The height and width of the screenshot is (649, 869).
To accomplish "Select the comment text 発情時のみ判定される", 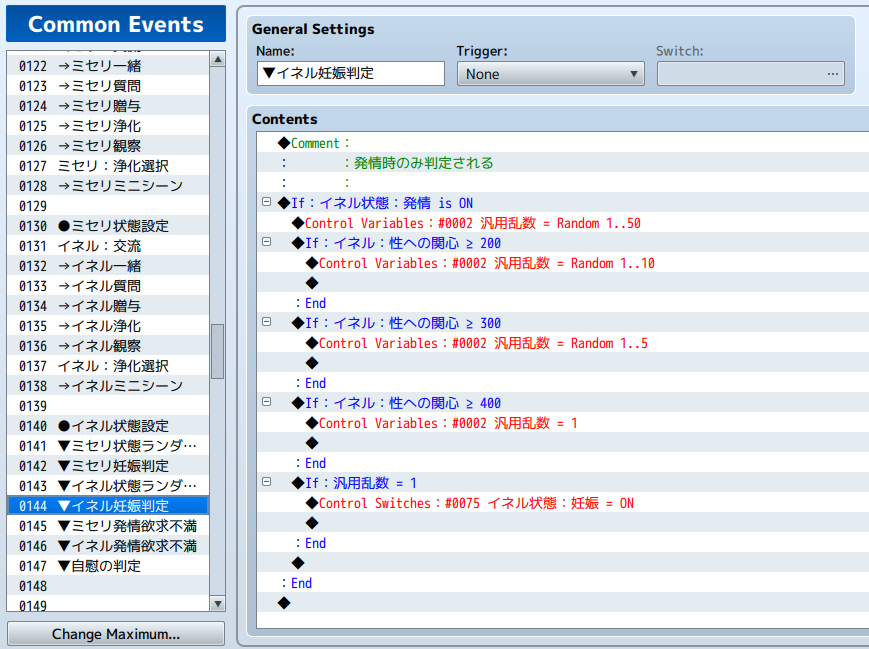I will [423, 163].
